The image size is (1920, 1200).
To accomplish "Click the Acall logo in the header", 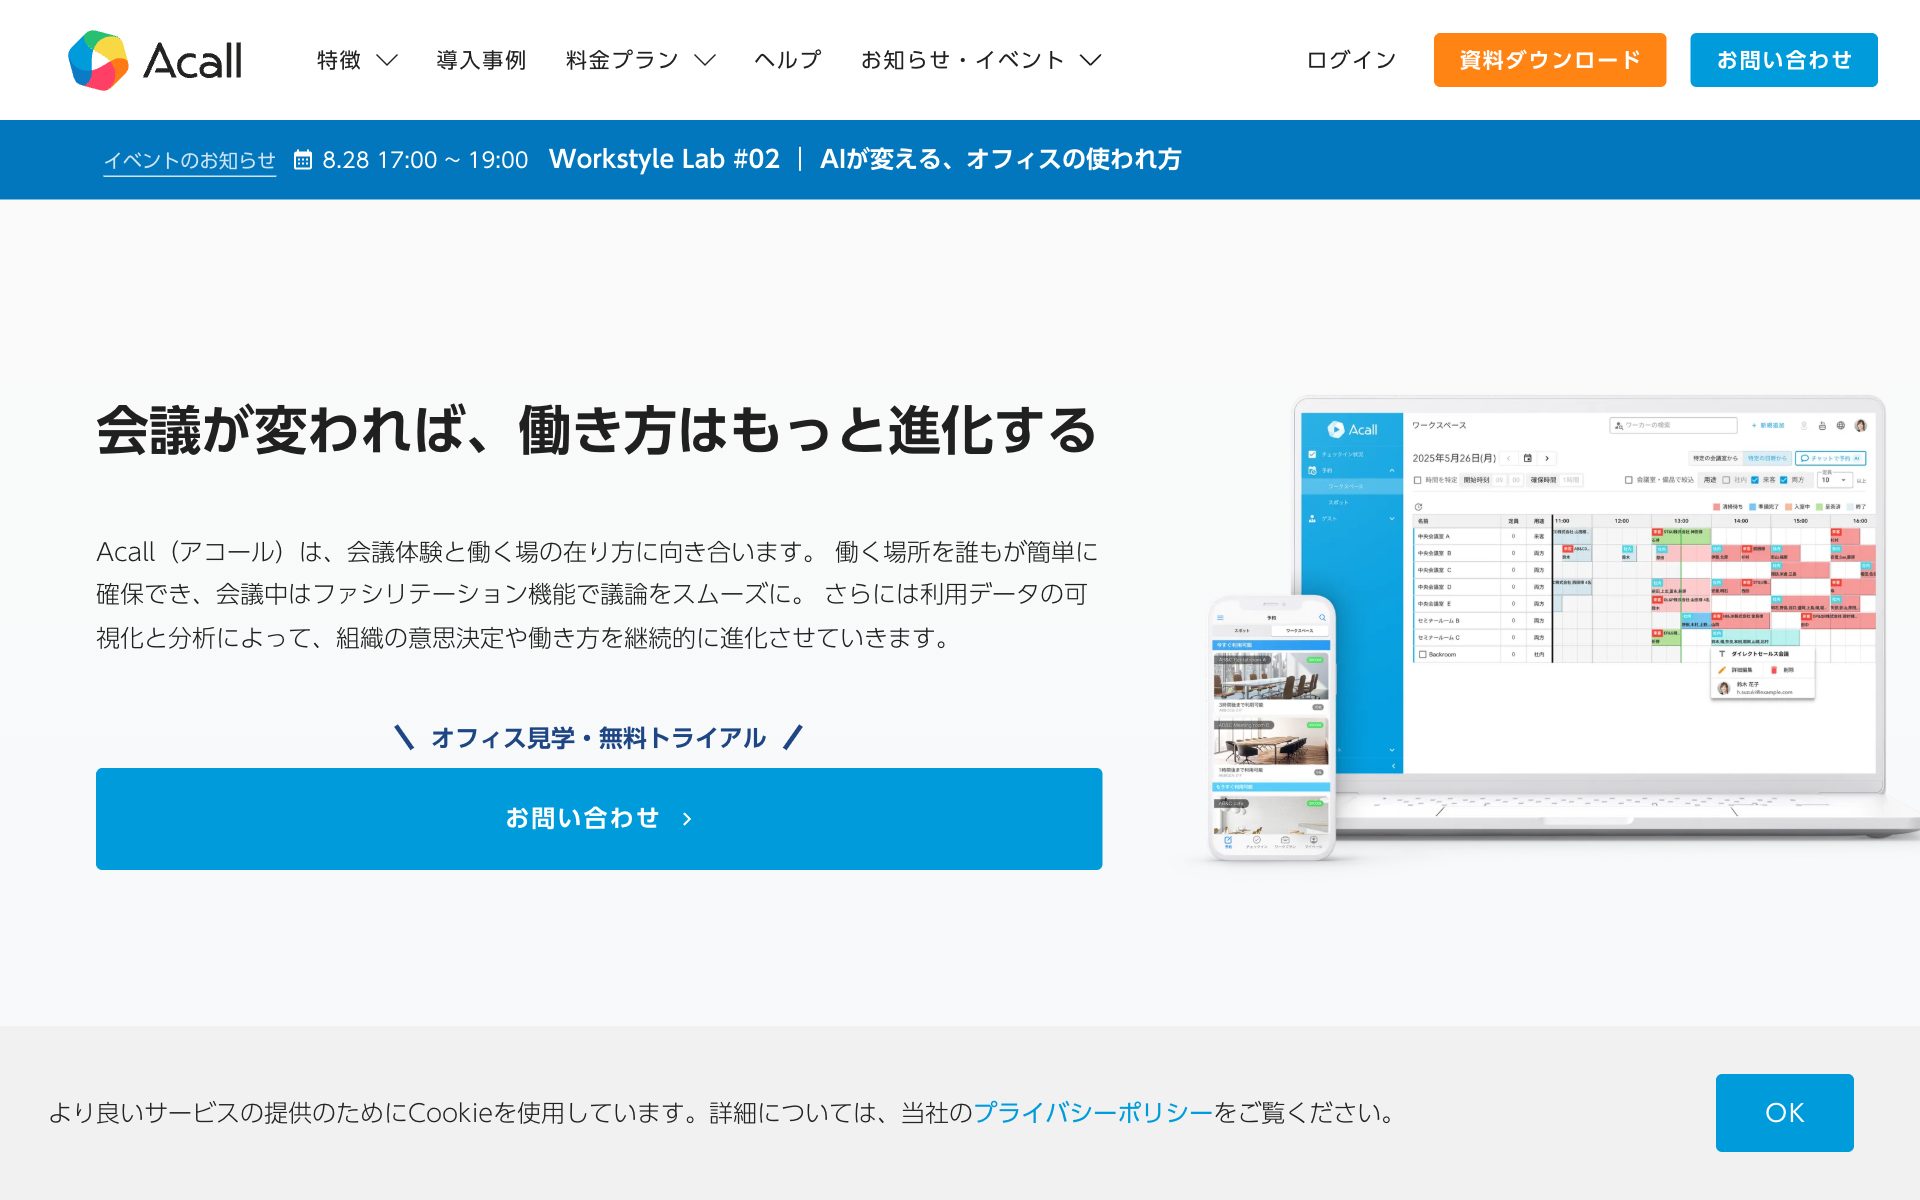I will click(155, 60).
